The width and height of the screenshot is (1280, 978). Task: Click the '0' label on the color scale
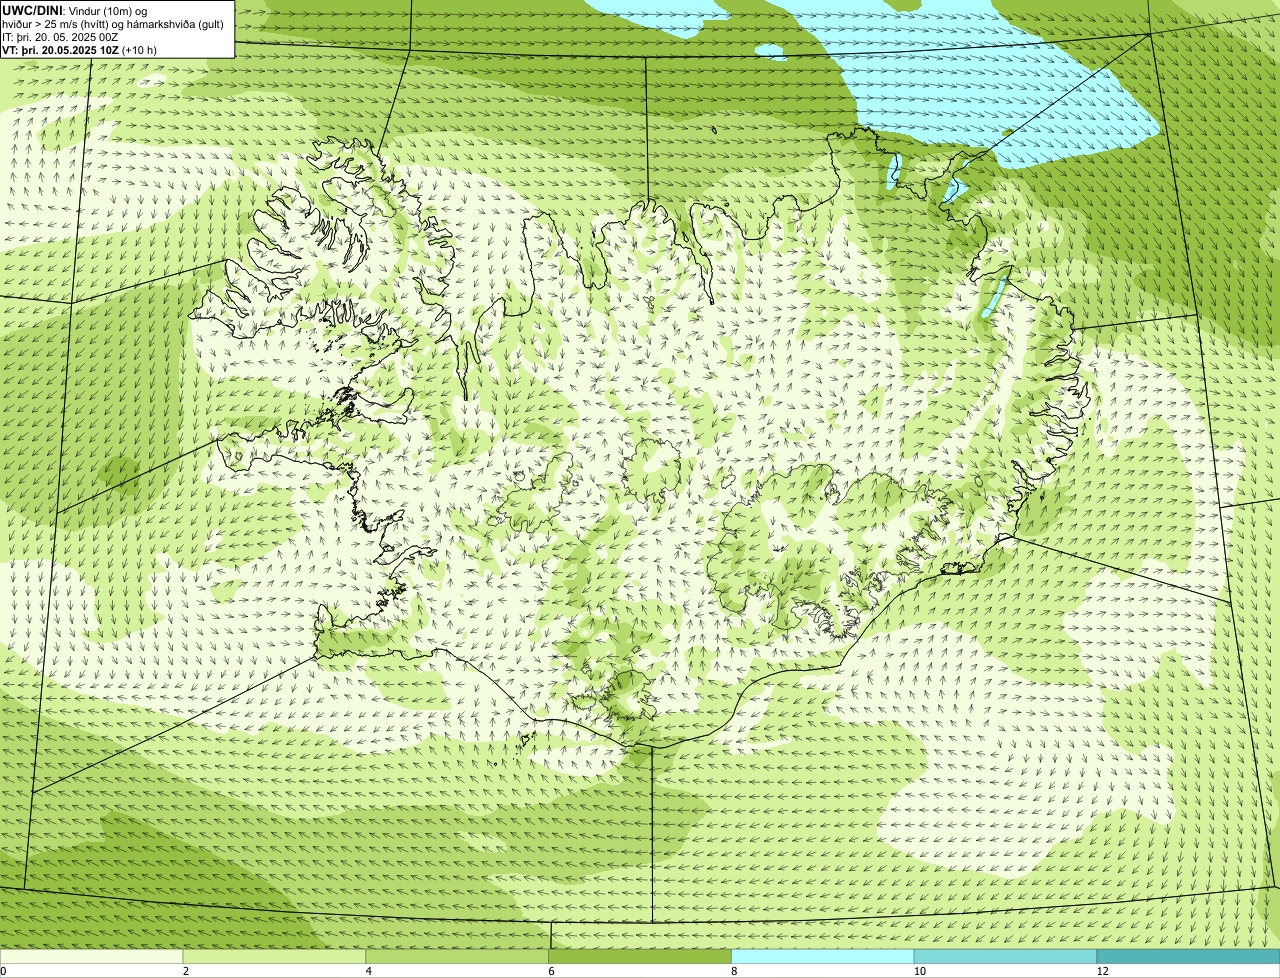[x=3, y=971]
